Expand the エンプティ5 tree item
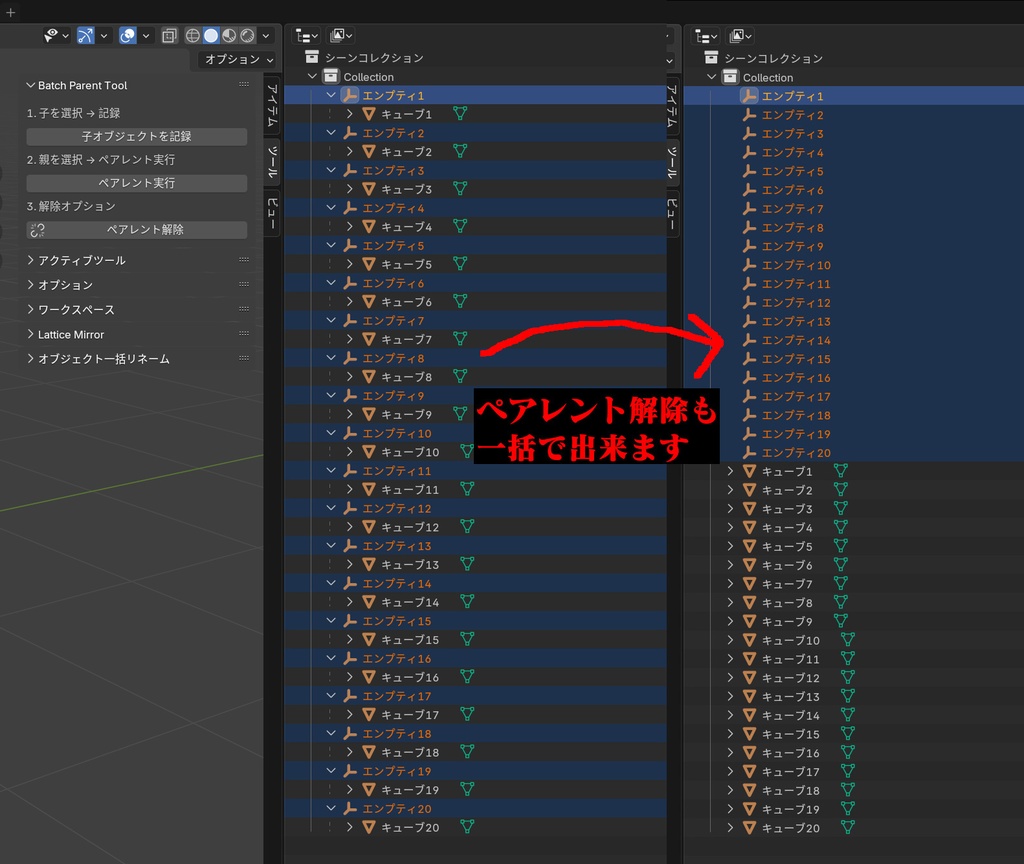 (x=330, y=245)
